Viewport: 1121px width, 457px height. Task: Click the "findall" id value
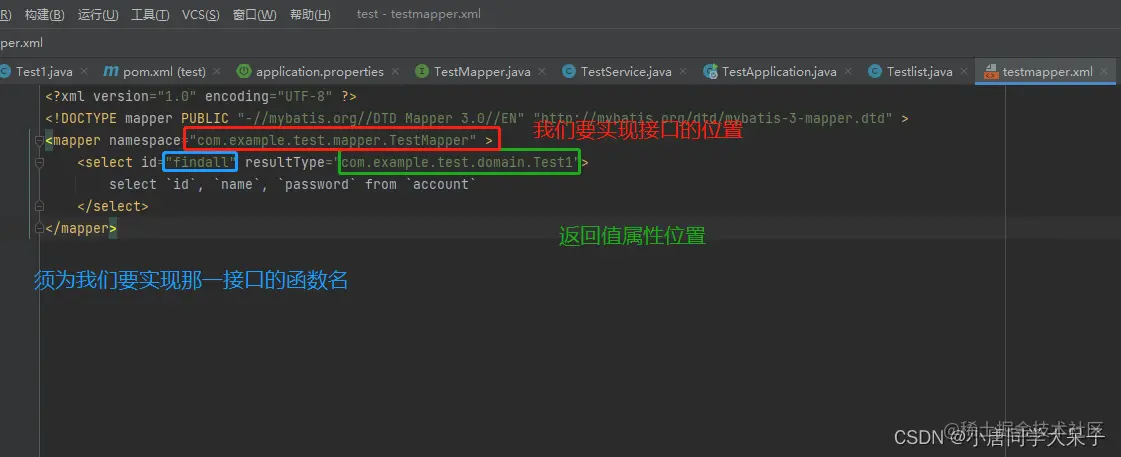click(200, 162)
